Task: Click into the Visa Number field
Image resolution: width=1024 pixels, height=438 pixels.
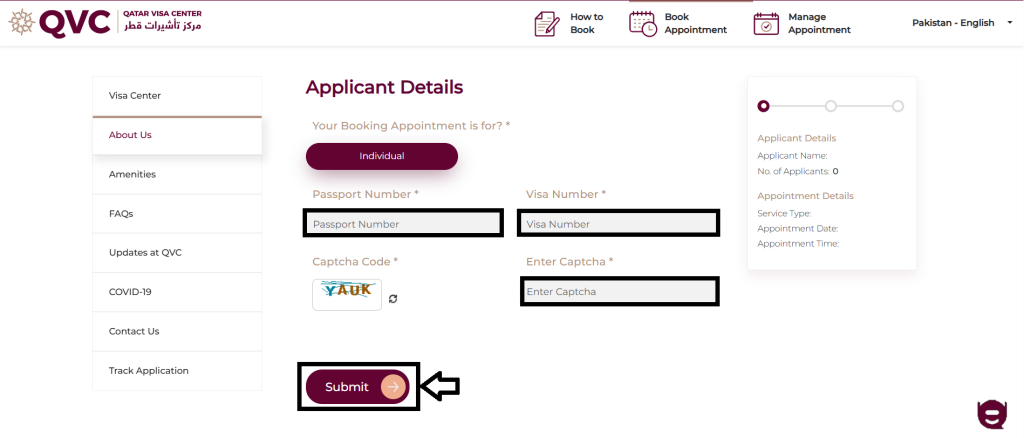Action: click(618, 224)
